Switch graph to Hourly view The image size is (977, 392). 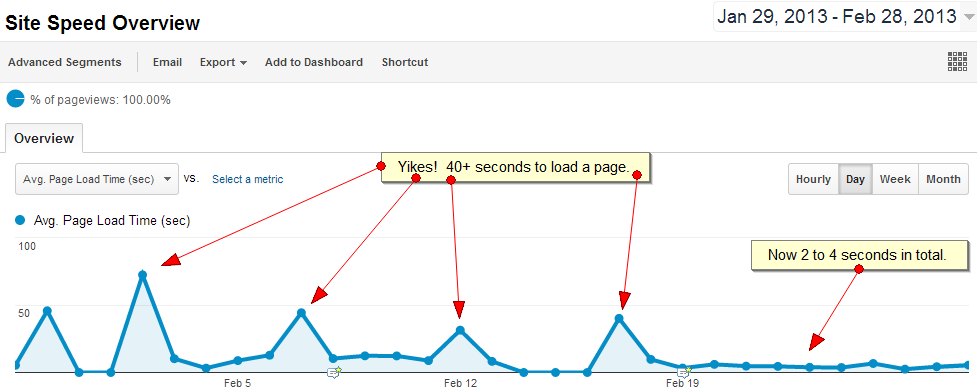click(813, 179)
